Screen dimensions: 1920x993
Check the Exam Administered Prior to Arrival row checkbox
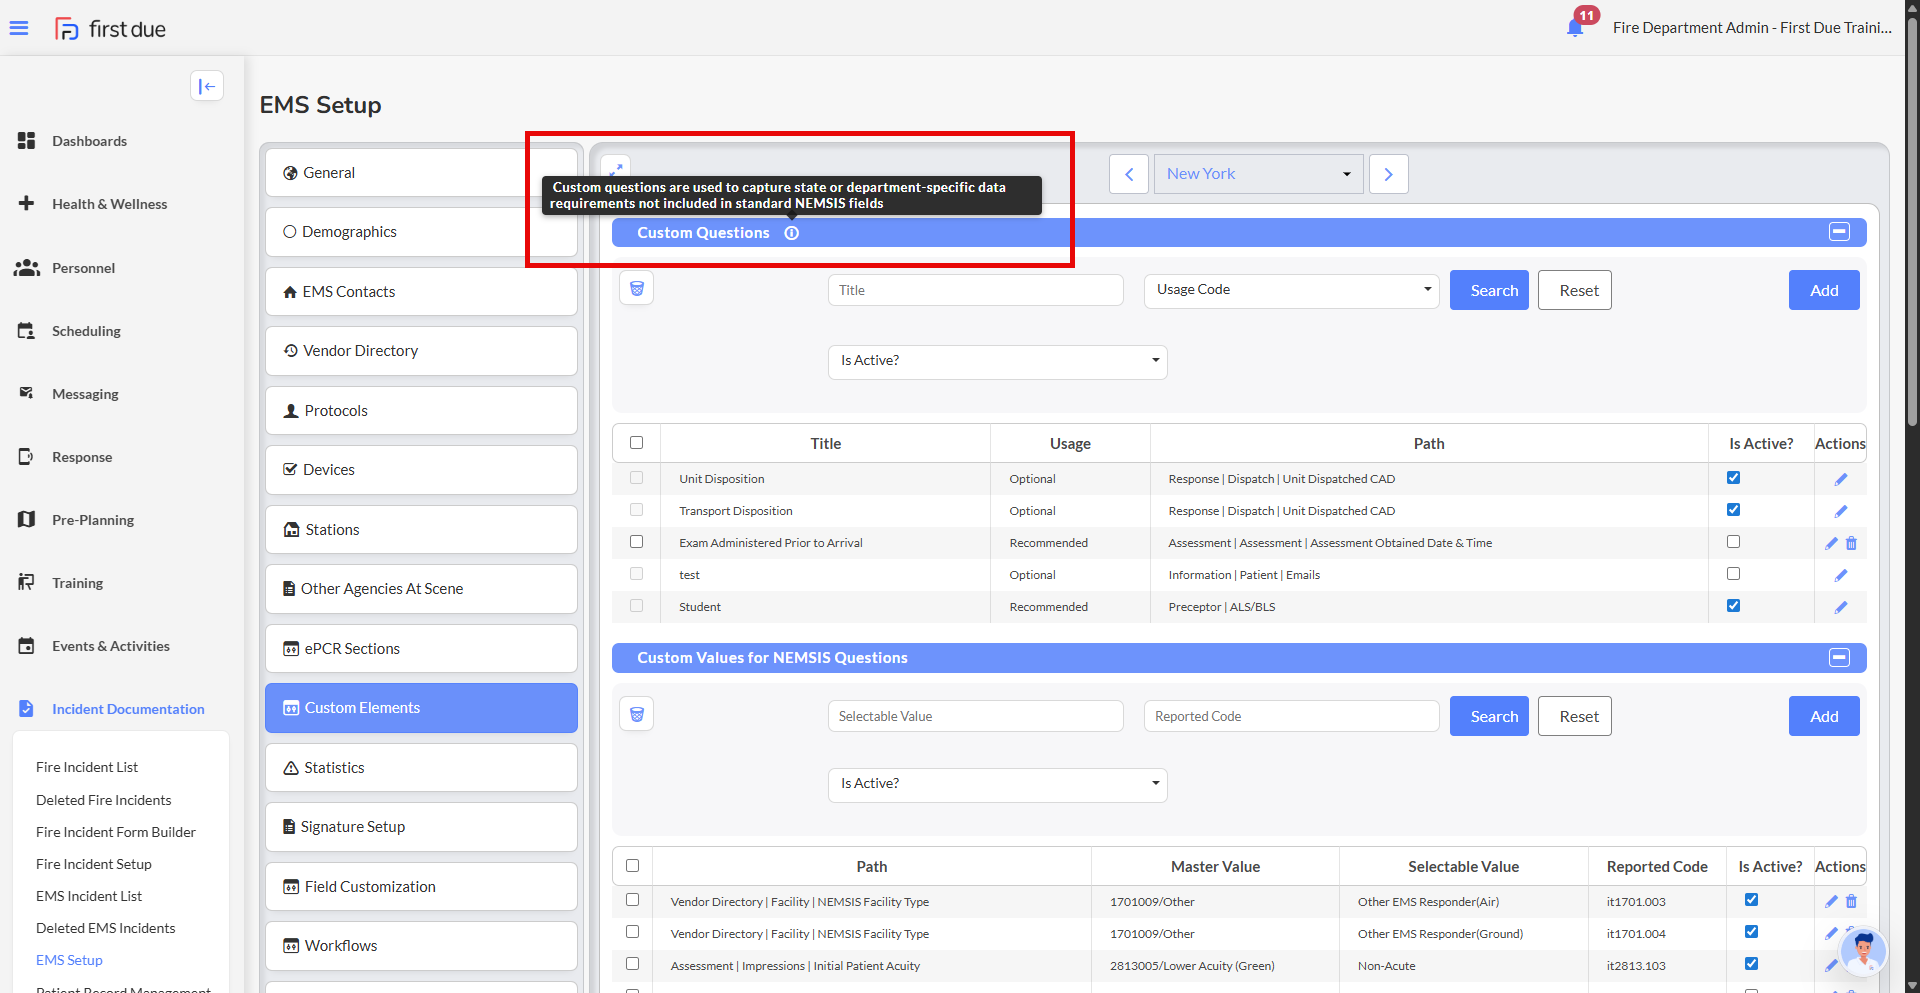click(636, 542)
